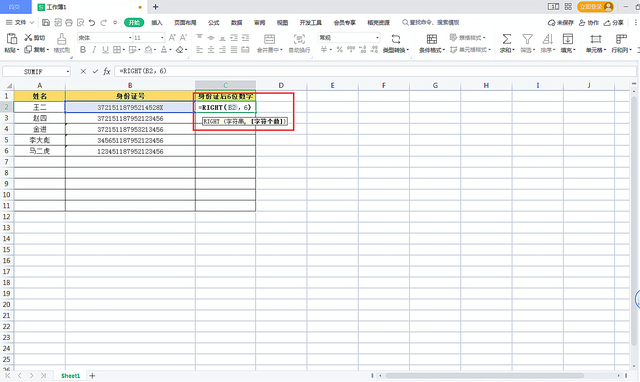Confirm the formula with the checkmark icon
This screenshot has height=382, width=640.
[x=95, y=71]
